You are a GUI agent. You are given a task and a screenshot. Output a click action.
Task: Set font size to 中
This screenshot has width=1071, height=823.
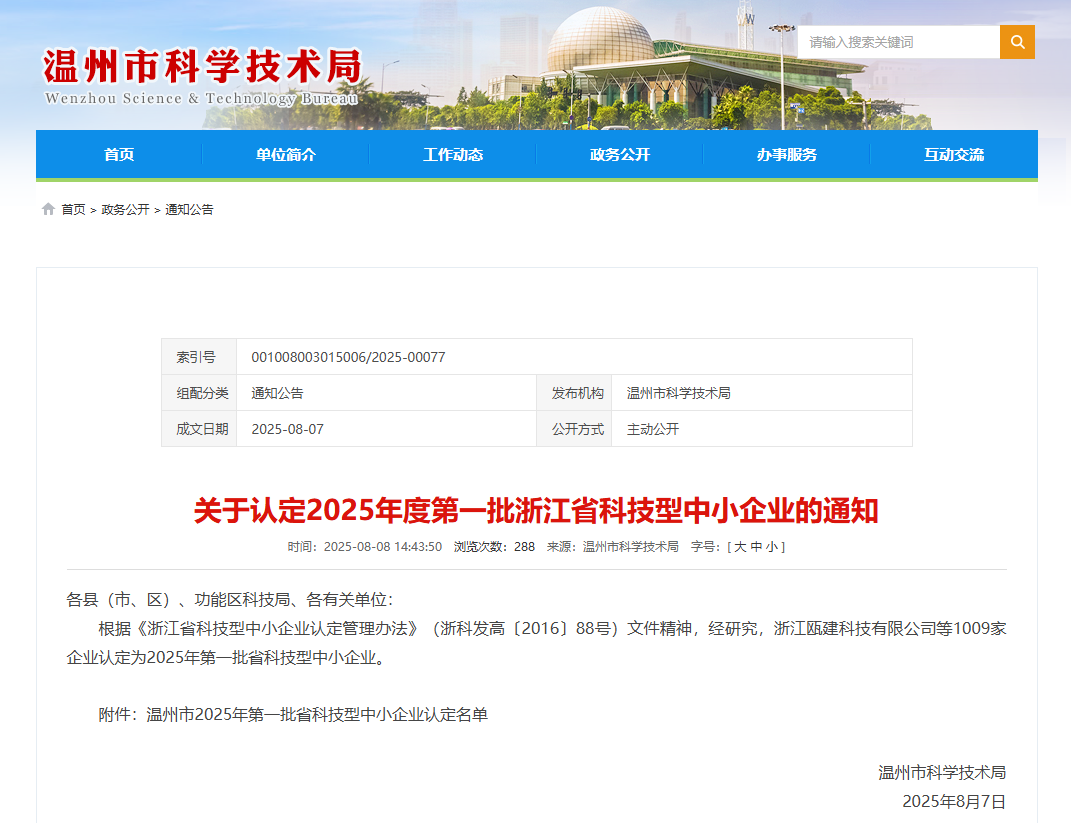[x=756, y=547]
